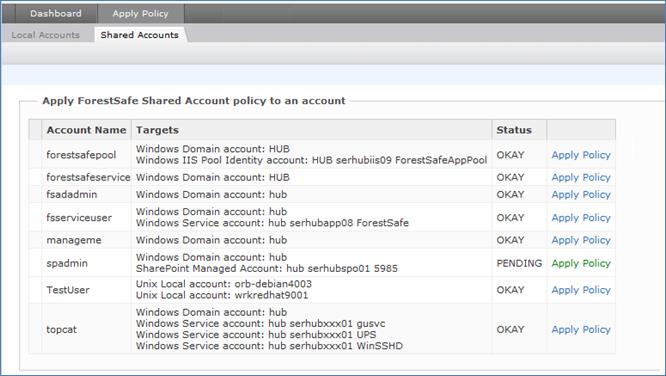Click the SharePoint Managed Account target line

pyautogui.click(x=267, y=269)
